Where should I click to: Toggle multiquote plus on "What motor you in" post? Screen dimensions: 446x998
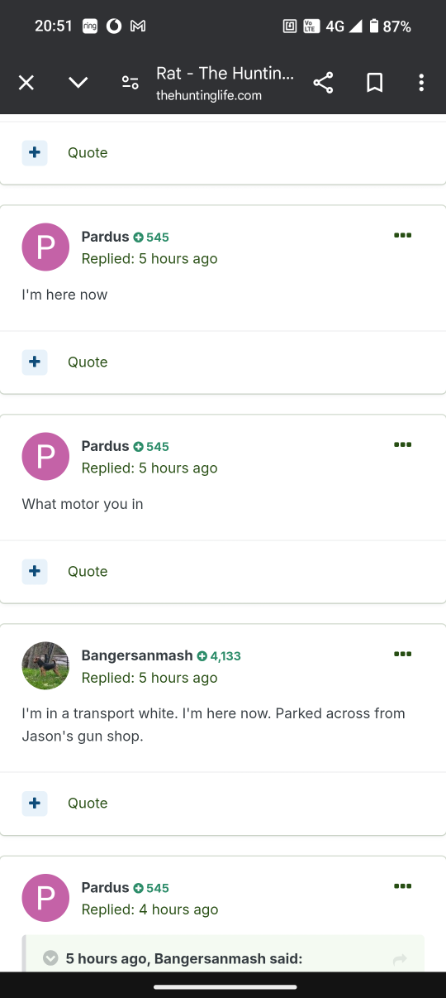35,572
